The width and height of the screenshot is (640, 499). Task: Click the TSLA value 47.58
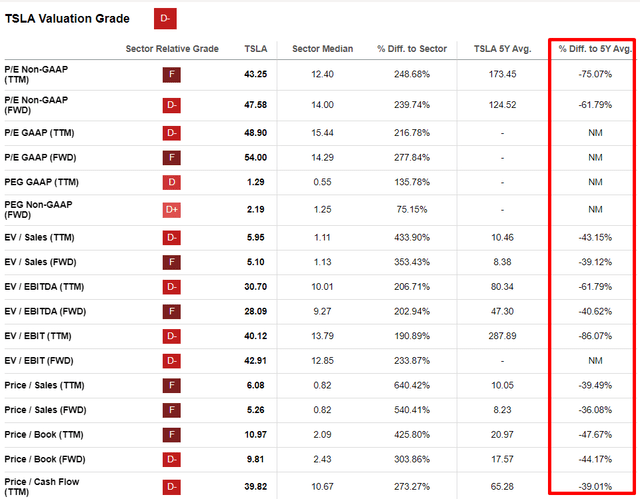click(x=256, y=105)
